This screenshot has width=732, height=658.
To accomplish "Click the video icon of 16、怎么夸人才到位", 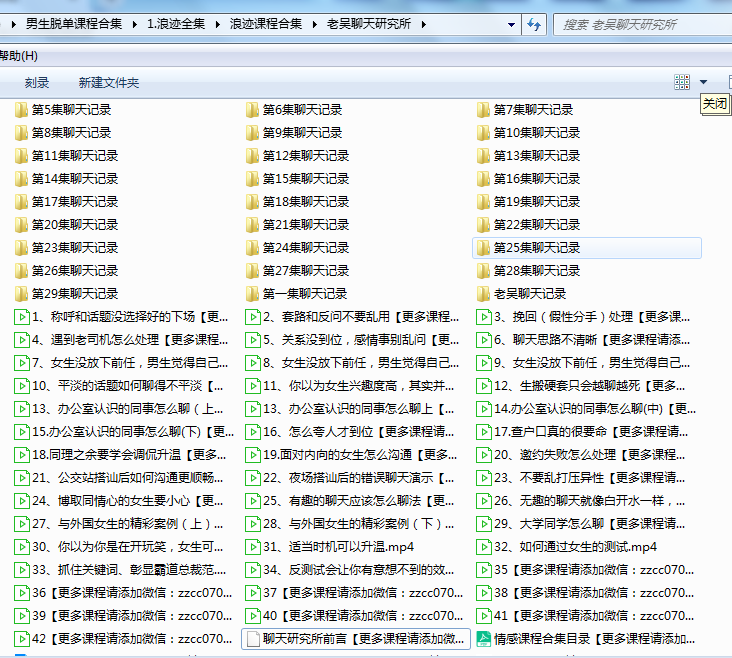I will [253, 432].
